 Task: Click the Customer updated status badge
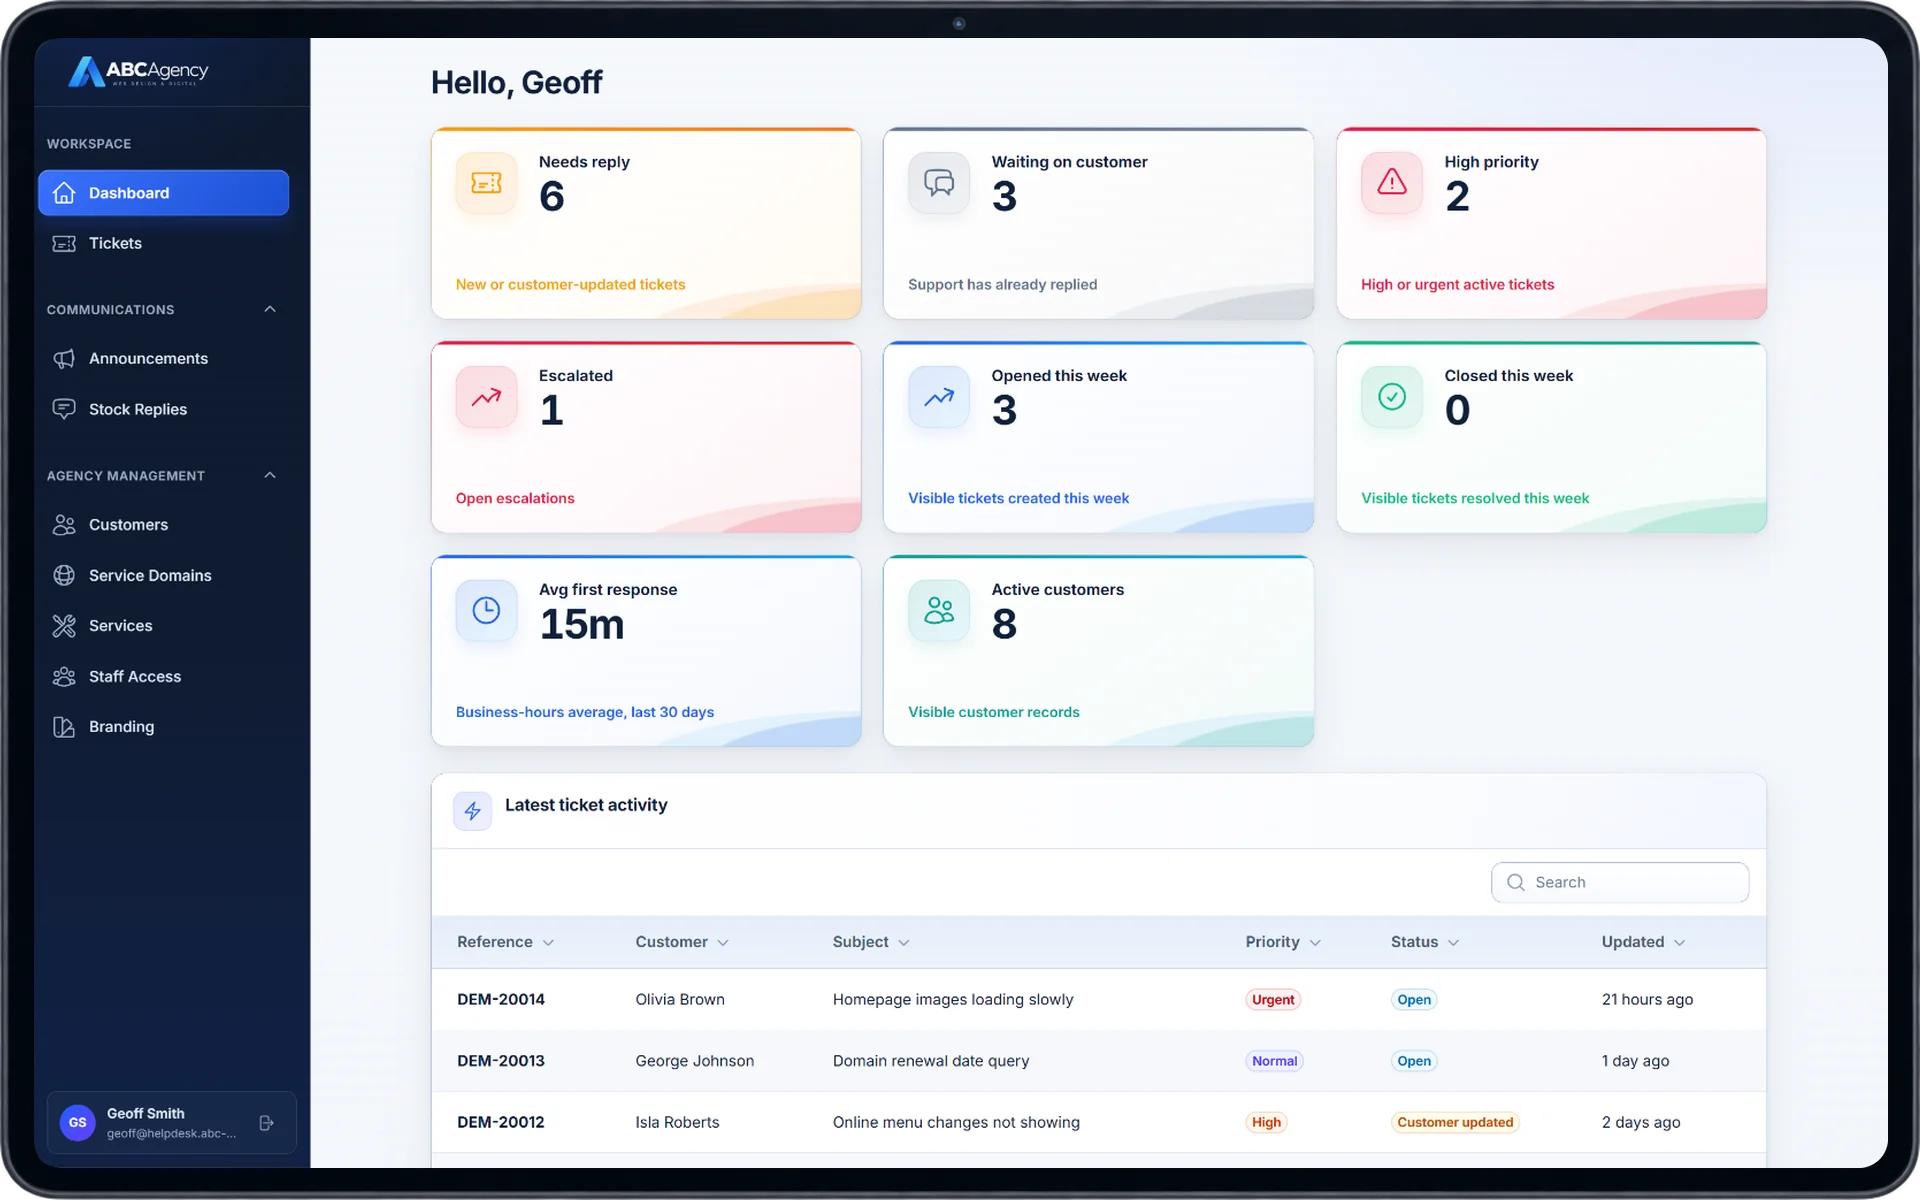[x=1455, y=1122]
